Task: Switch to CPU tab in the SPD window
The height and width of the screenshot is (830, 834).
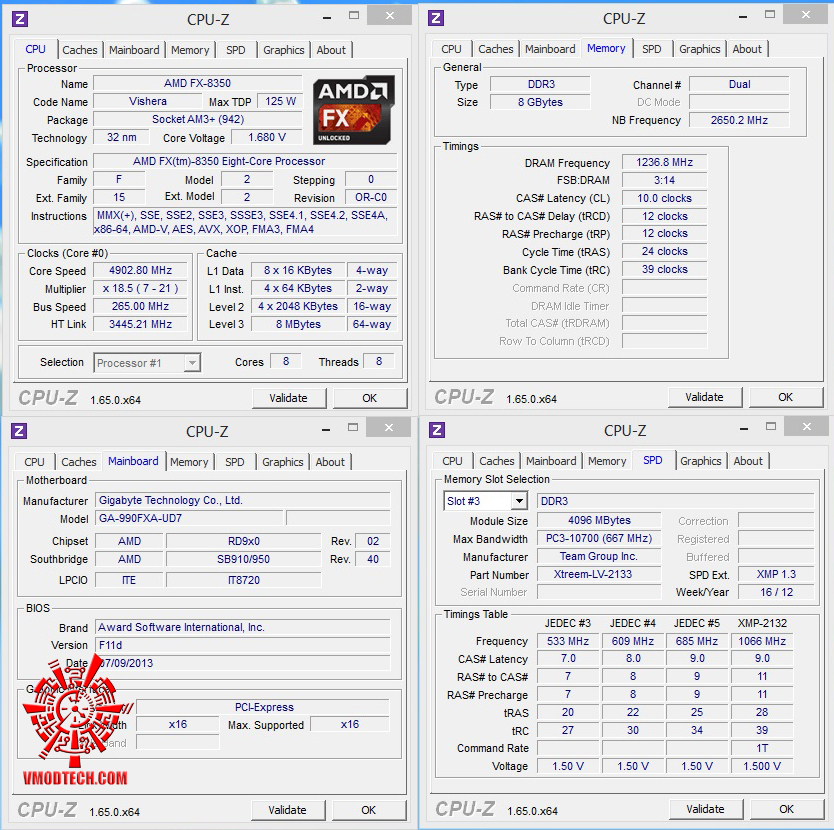Action: pos(452,461)
